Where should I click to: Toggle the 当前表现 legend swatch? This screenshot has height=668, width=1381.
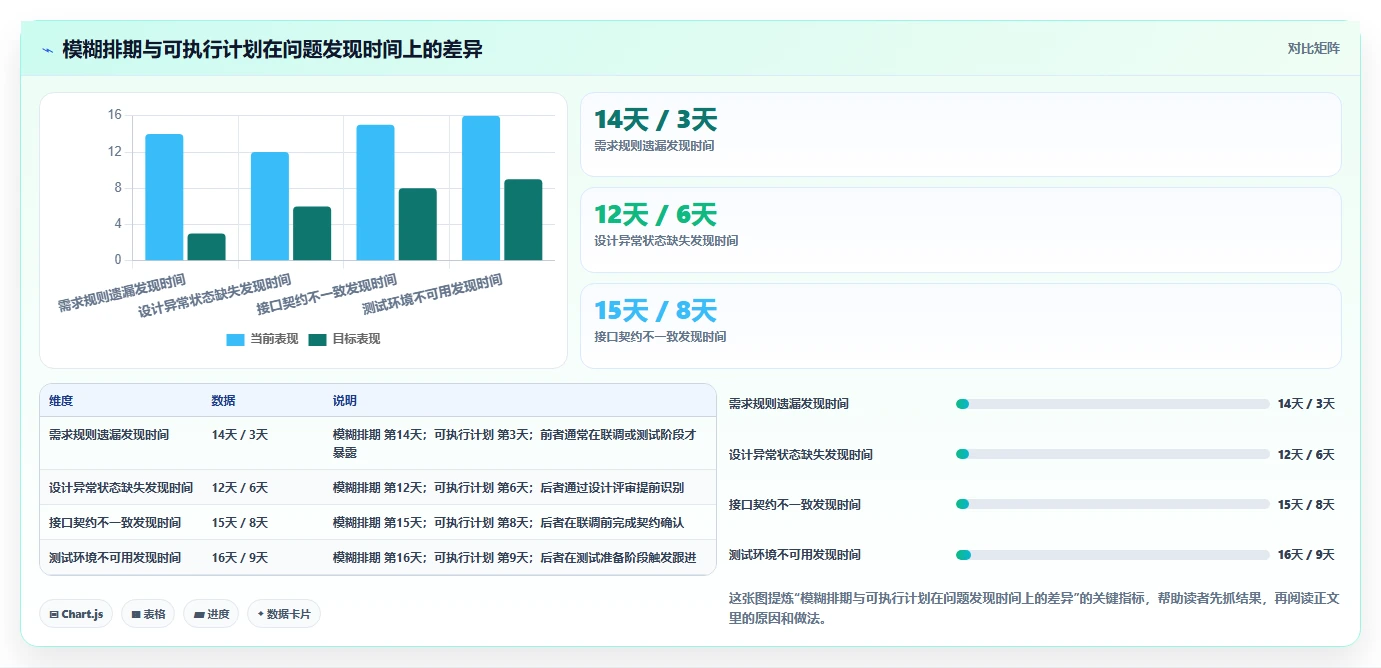click(x=235, y=339)
